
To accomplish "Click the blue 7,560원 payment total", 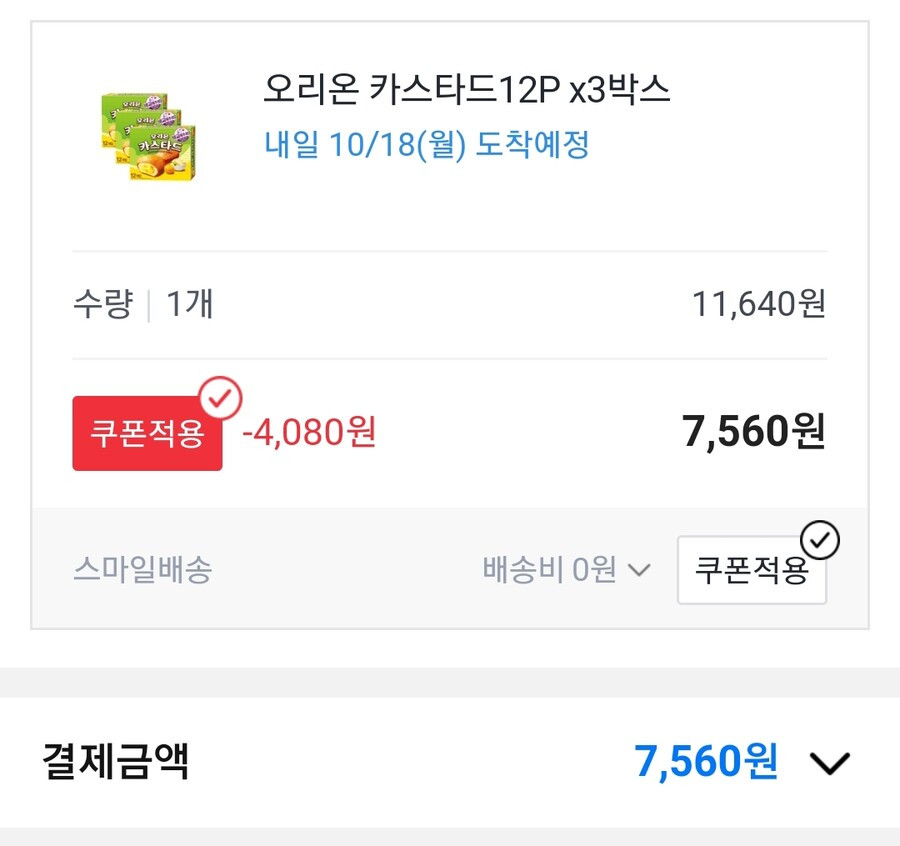I will click(706, 762).
